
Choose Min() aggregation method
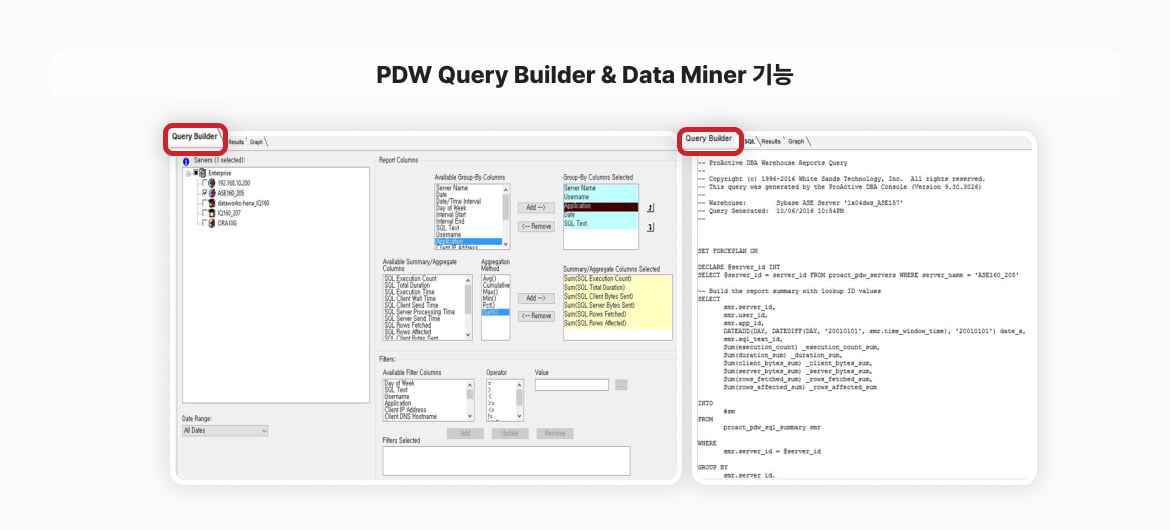[489, 299]
